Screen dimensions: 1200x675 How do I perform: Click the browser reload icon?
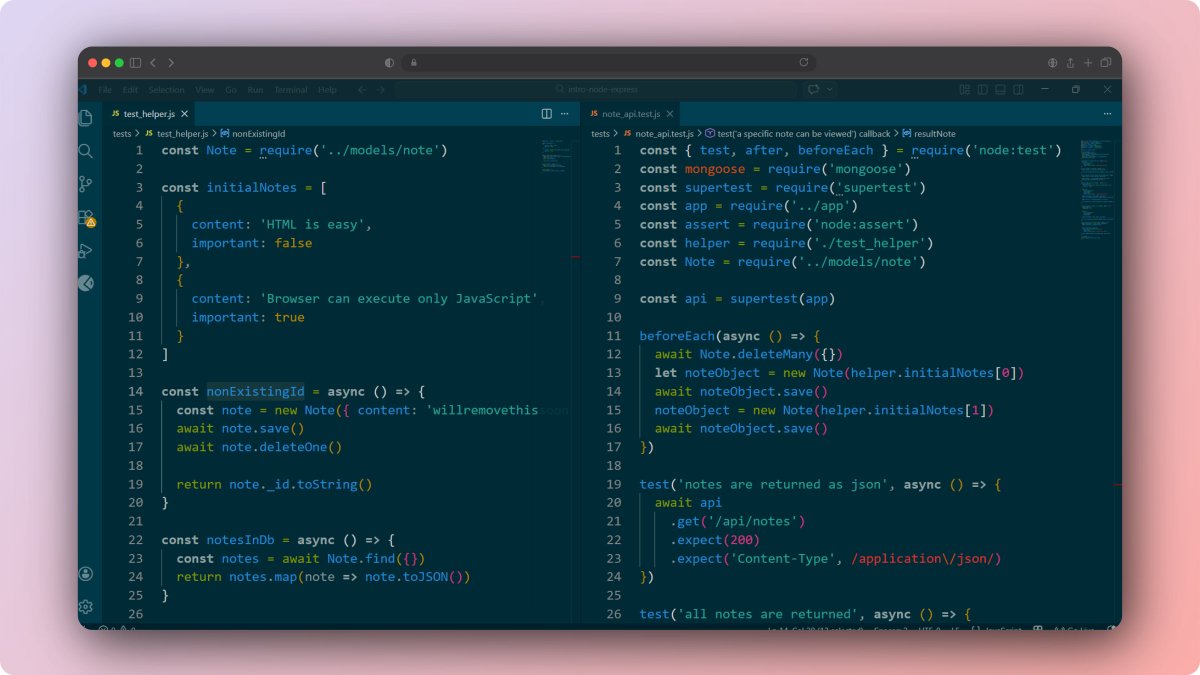(803, 62)
